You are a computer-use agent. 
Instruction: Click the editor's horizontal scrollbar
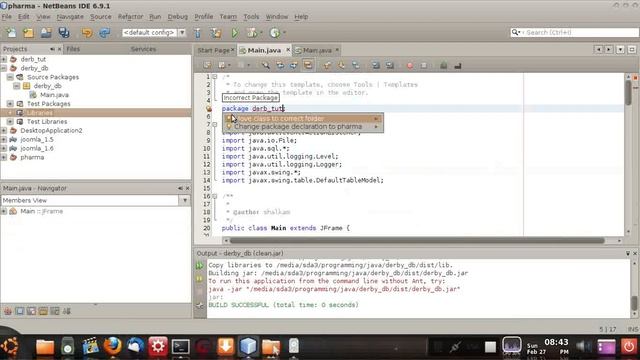click(x=417, y=241)
